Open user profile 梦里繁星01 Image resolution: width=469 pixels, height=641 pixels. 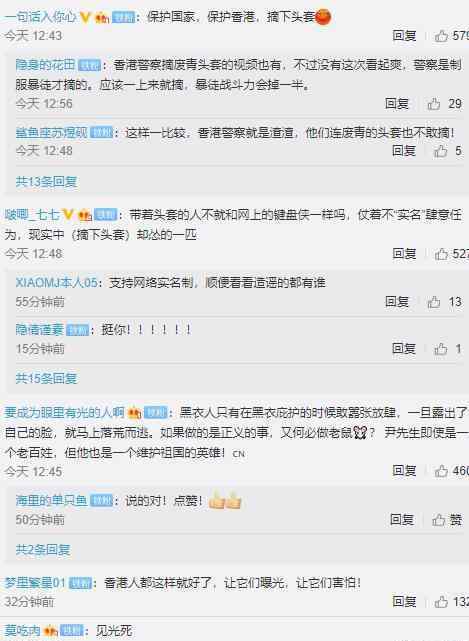click(35, 582)
